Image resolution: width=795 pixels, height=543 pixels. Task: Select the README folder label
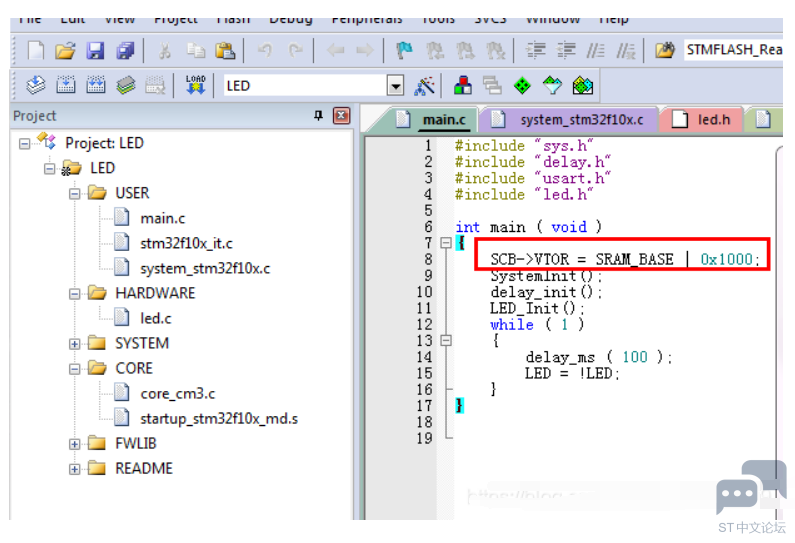(x=144, y=468)
